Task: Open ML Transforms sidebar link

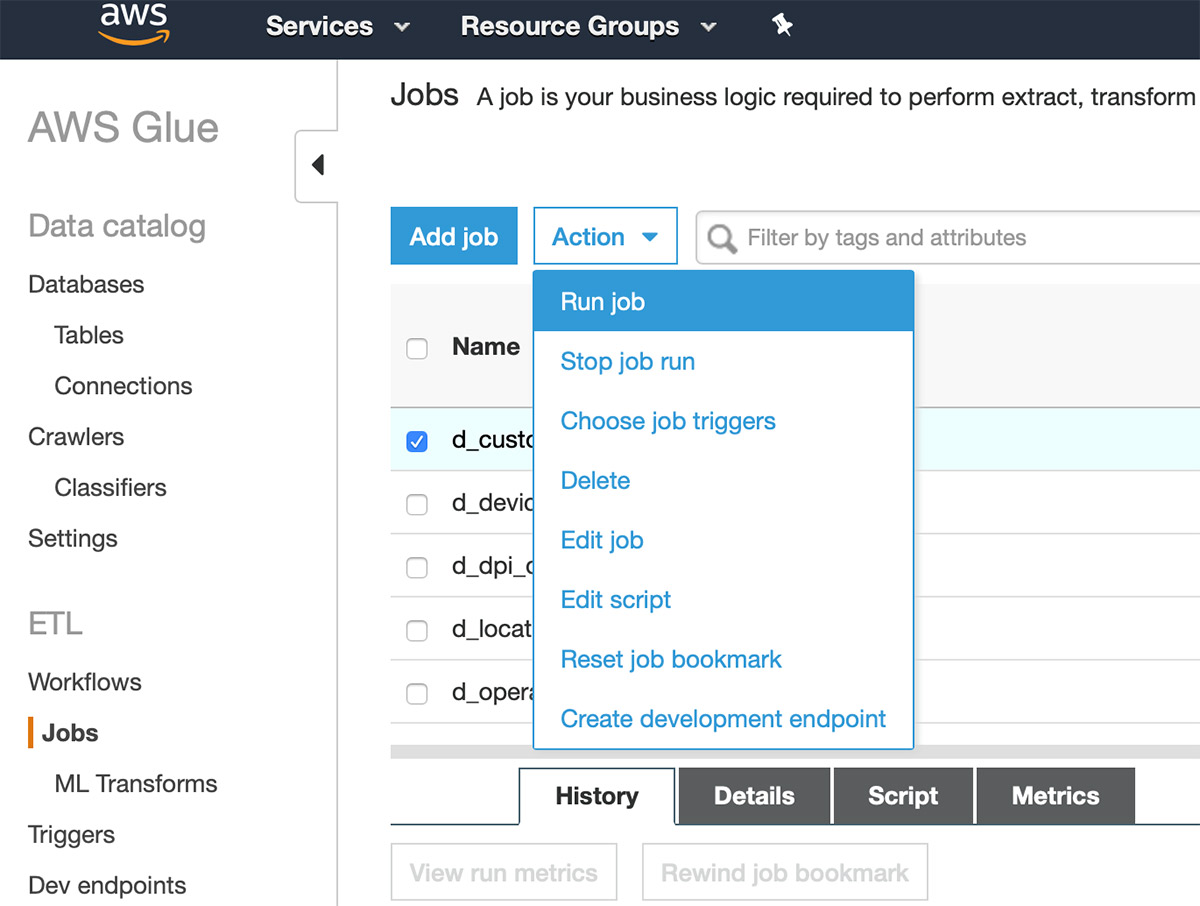Action: tap(136, 785)
